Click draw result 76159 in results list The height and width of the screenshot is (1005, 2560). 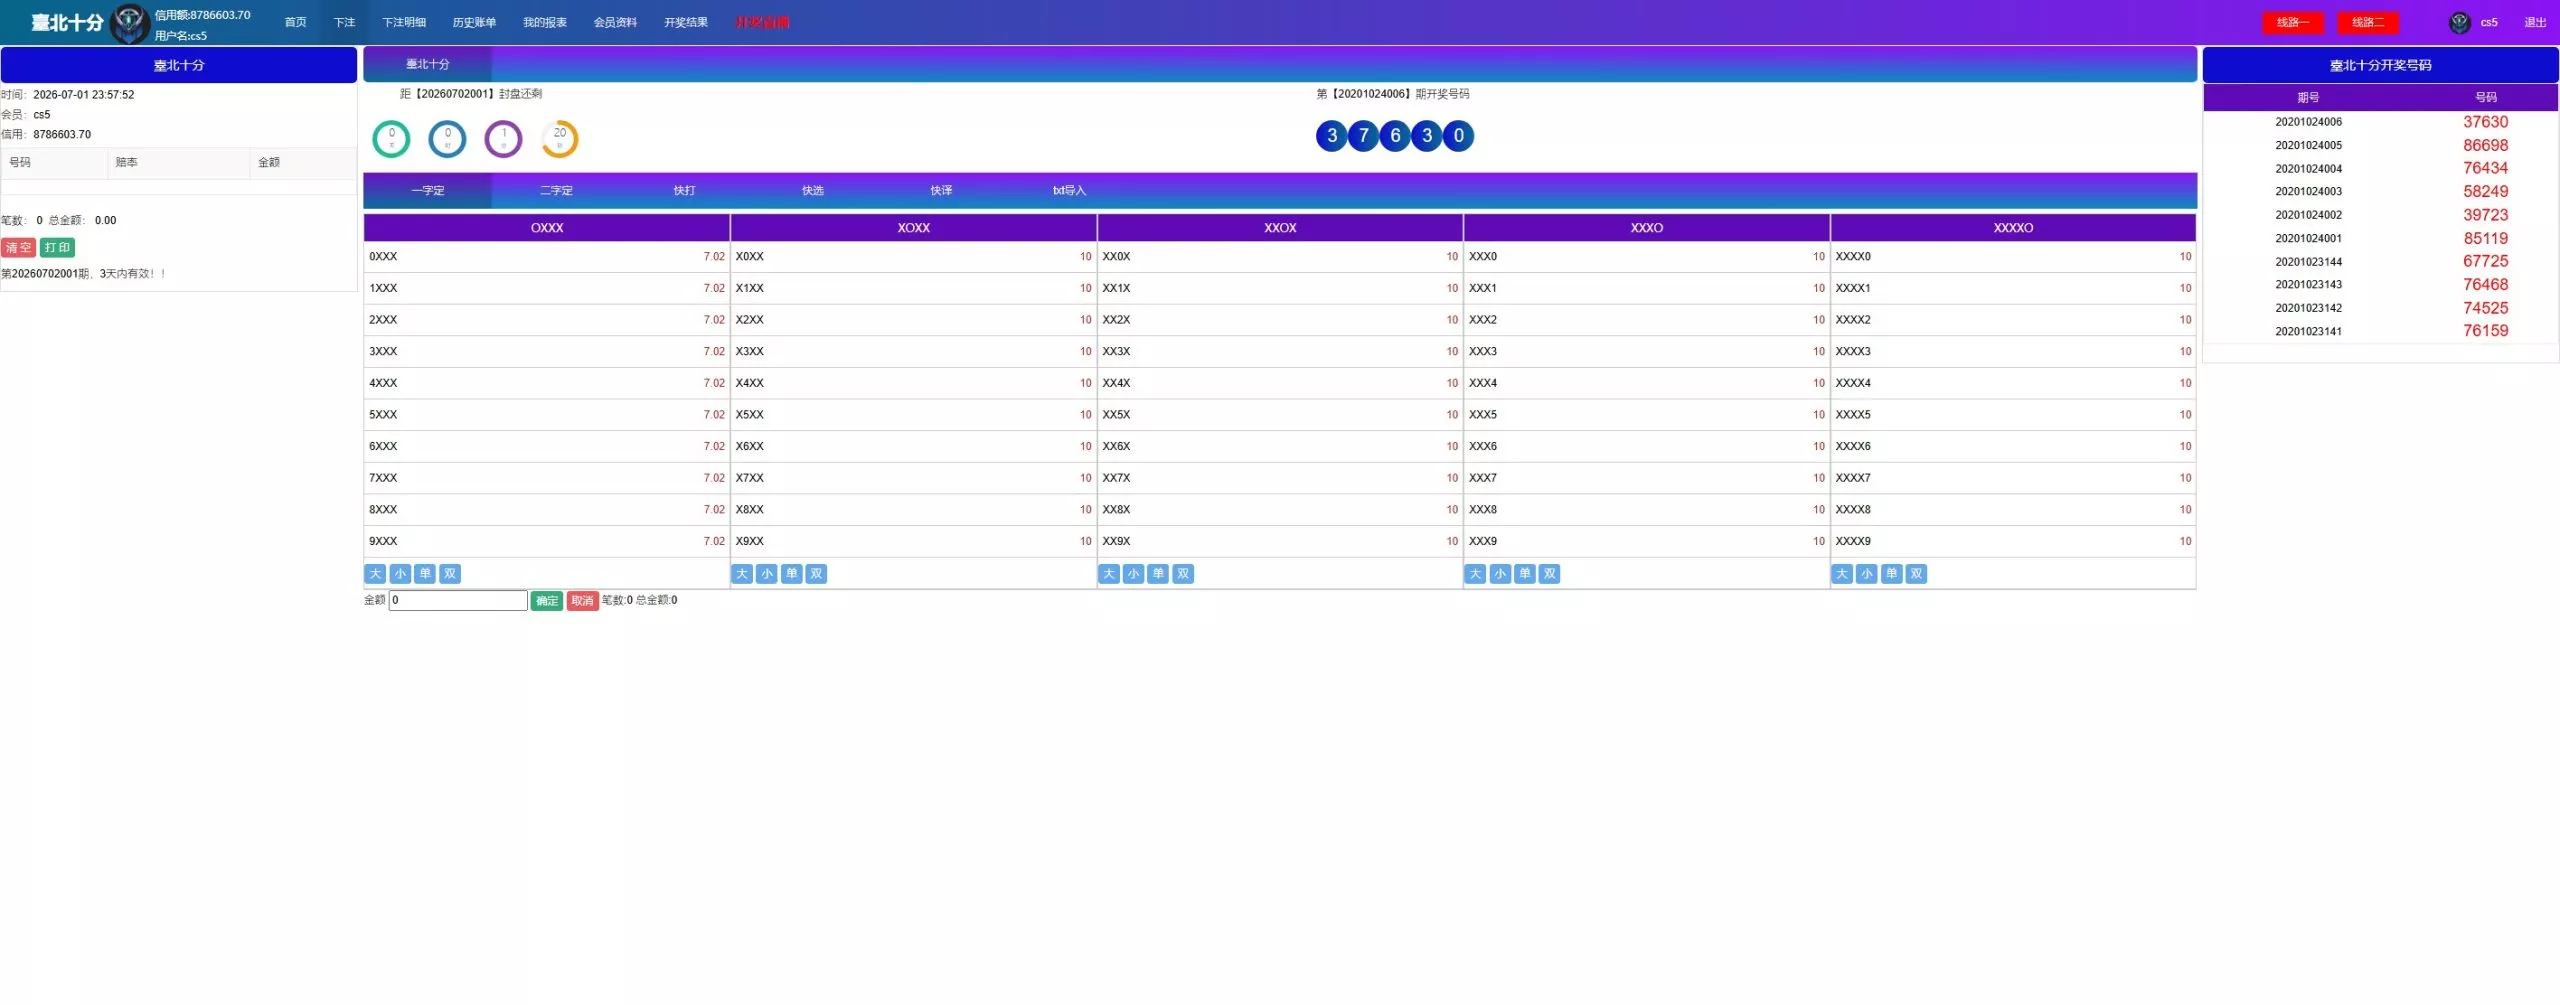coord(2485,331)
